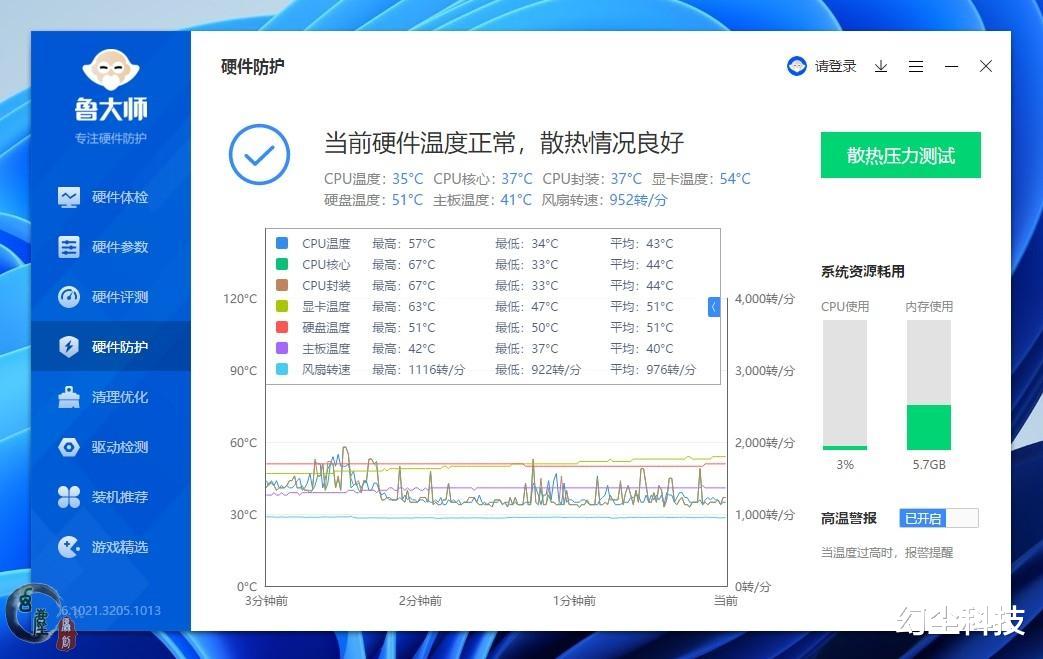Open the 硬件参数 sidebar icon
The height and width of the screenshot is (659, 1043).
(x=69, y=247)
